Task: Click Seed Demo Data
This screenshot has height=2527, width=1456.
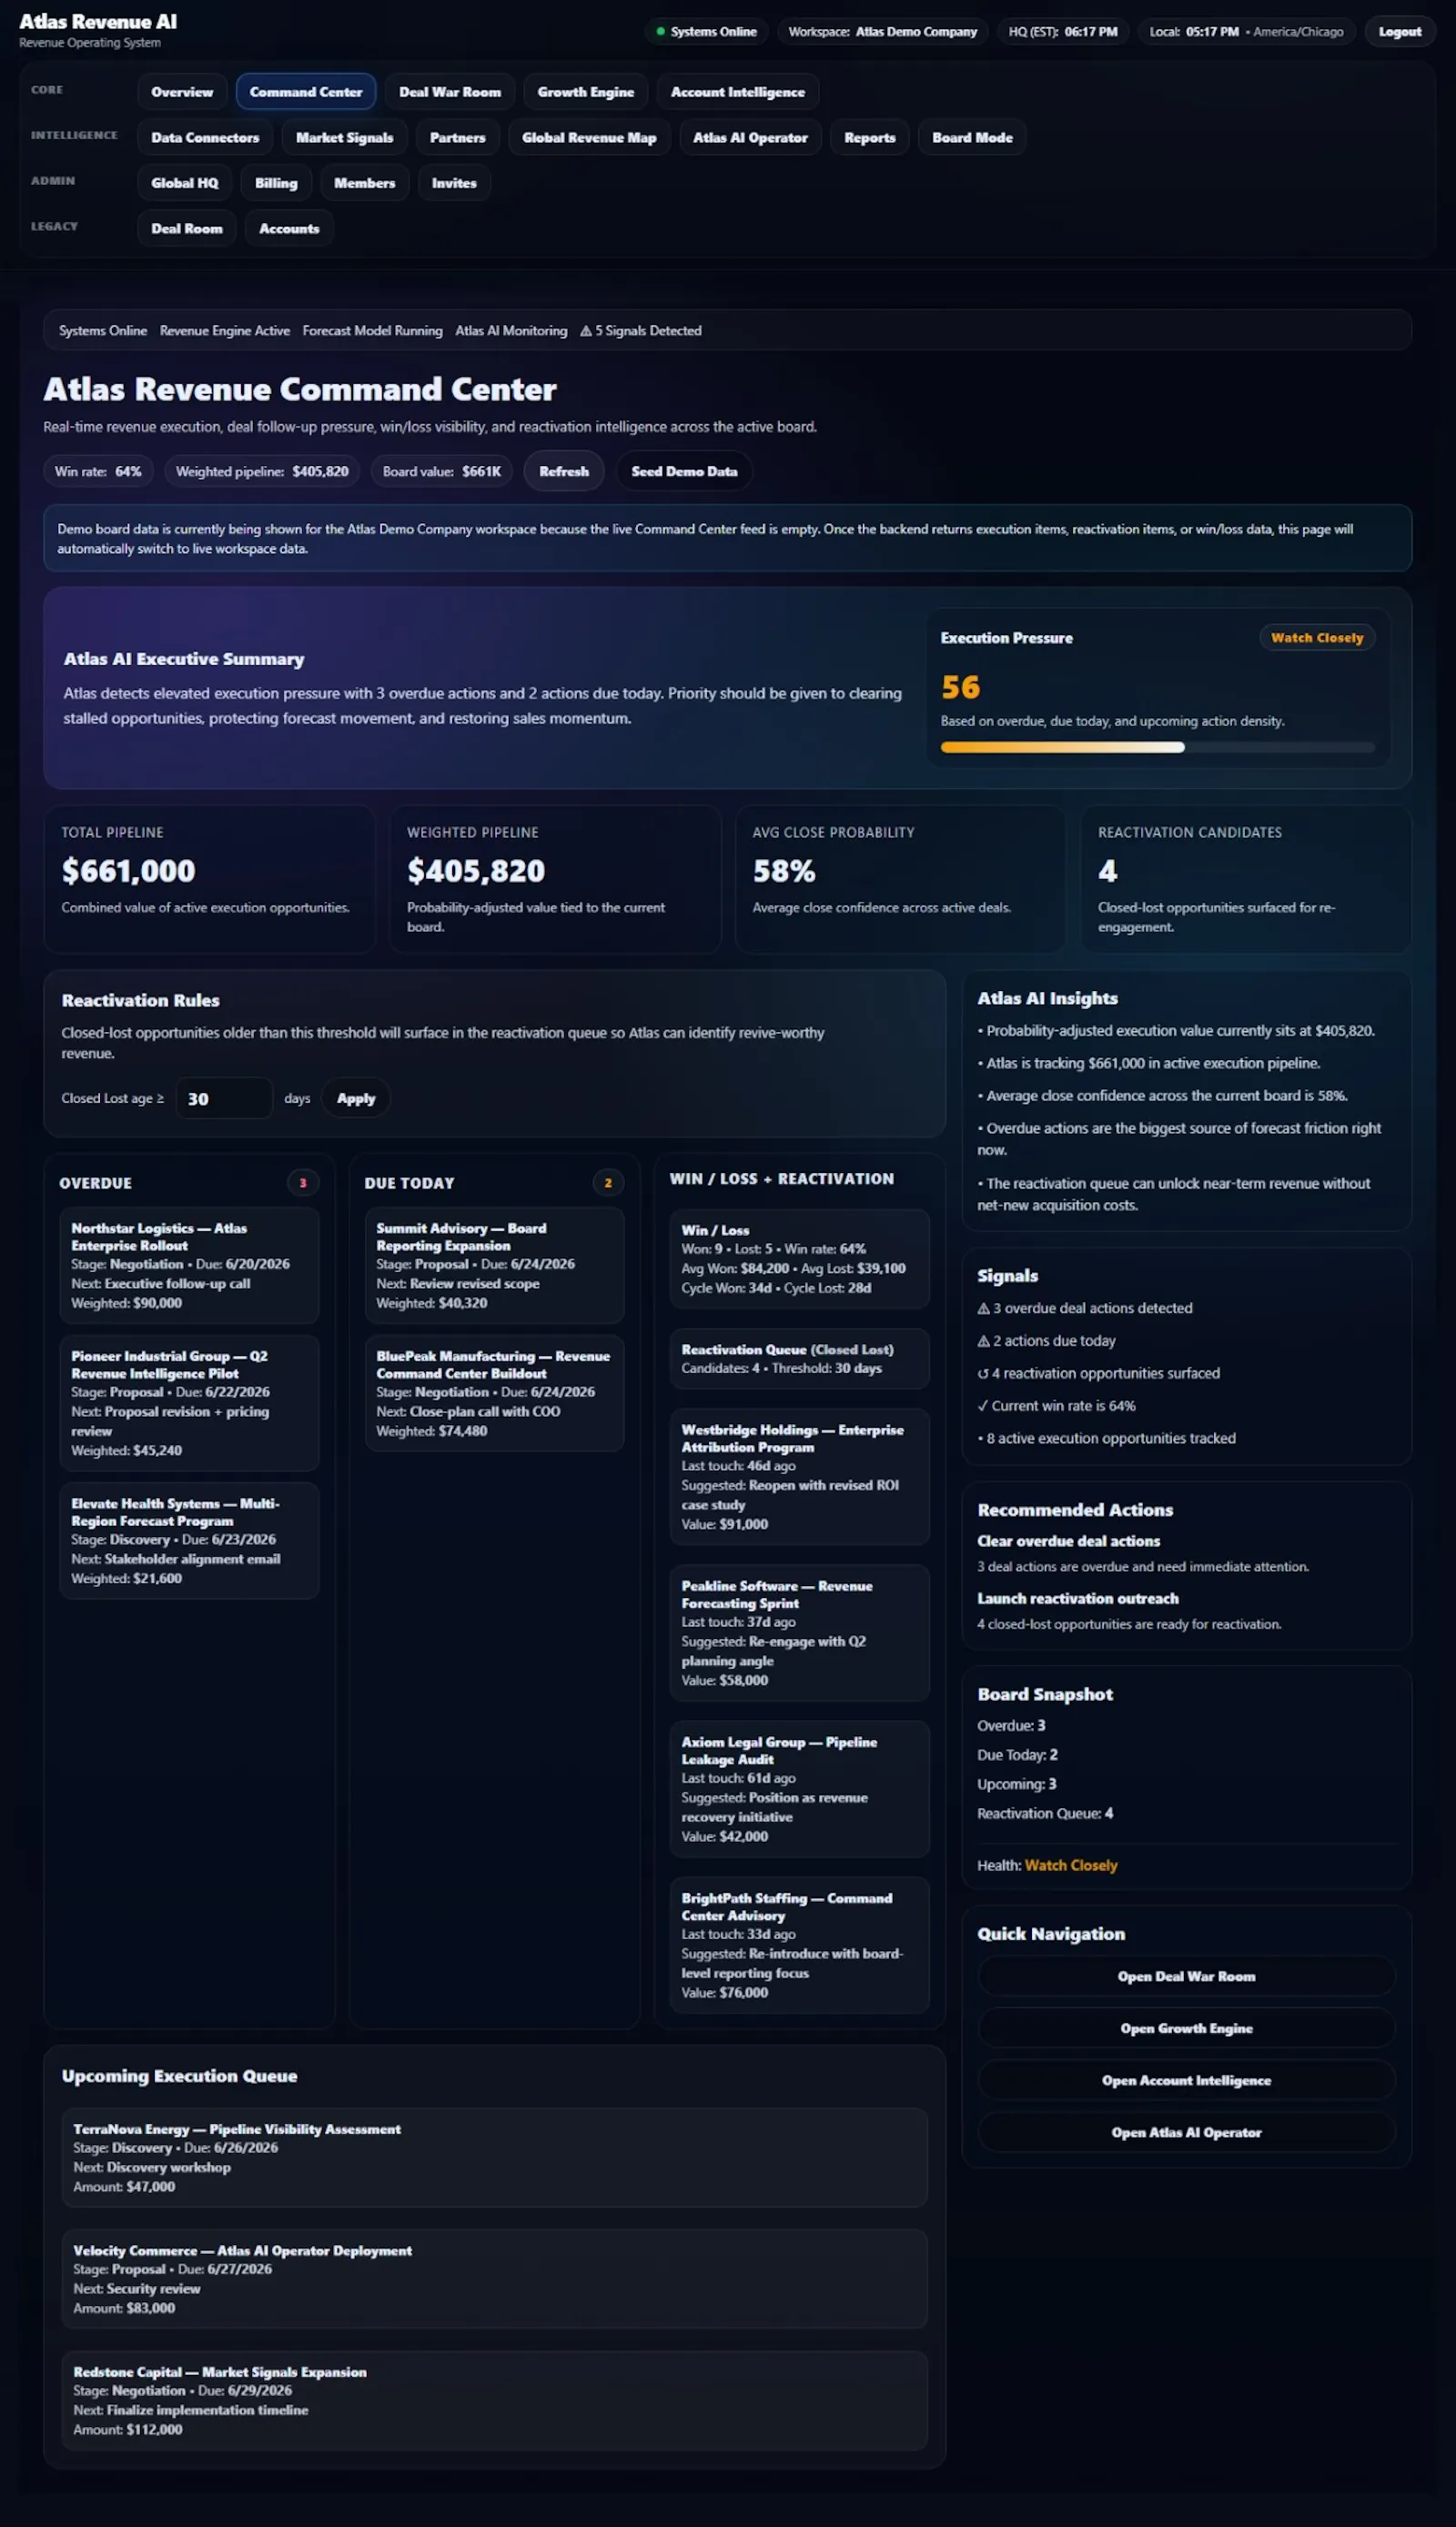Action: pos(684,472)
